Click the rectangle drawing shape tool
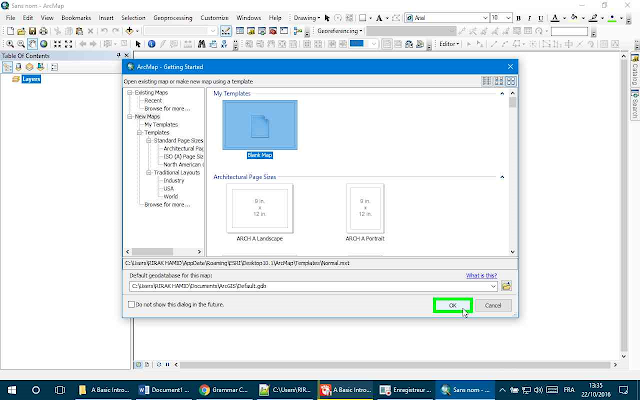The width and height of the screenshot is (640, 400). coord(362,18)
